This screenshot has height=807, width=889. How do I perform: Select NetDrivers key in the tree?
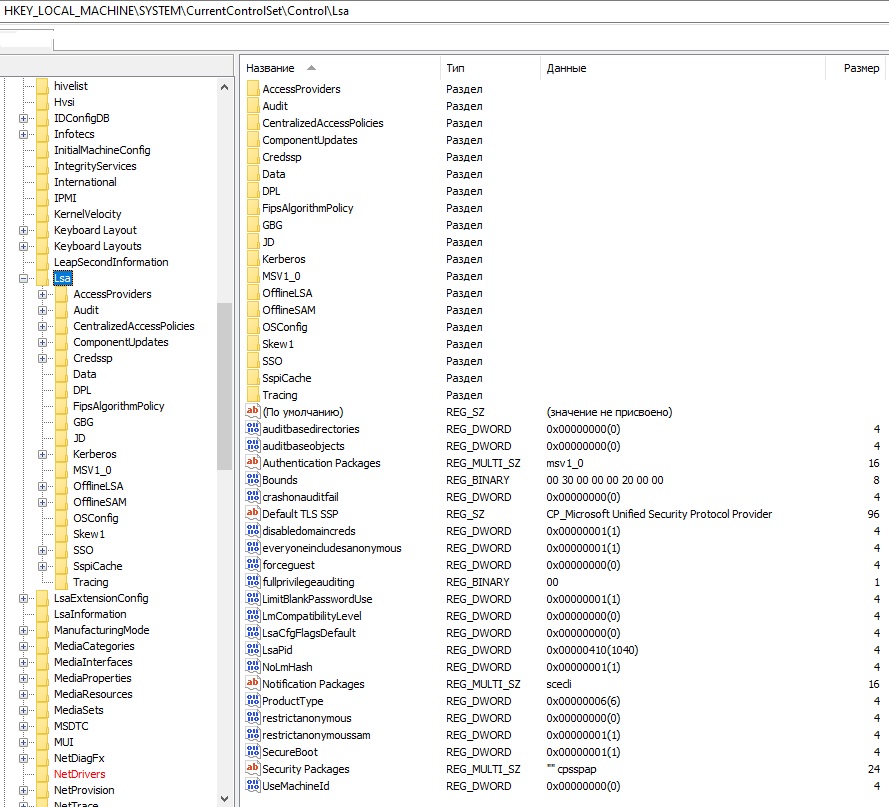[x=79, y=774]
